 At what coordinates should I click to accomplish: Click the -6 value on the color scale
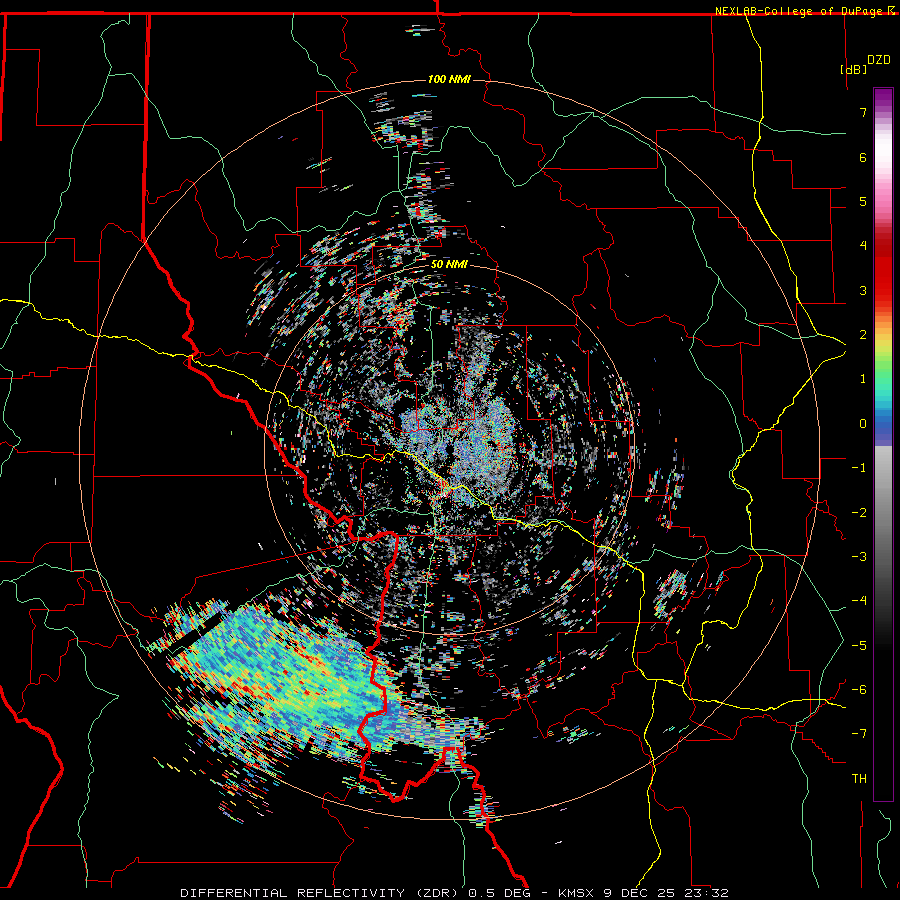pos(859,690)
